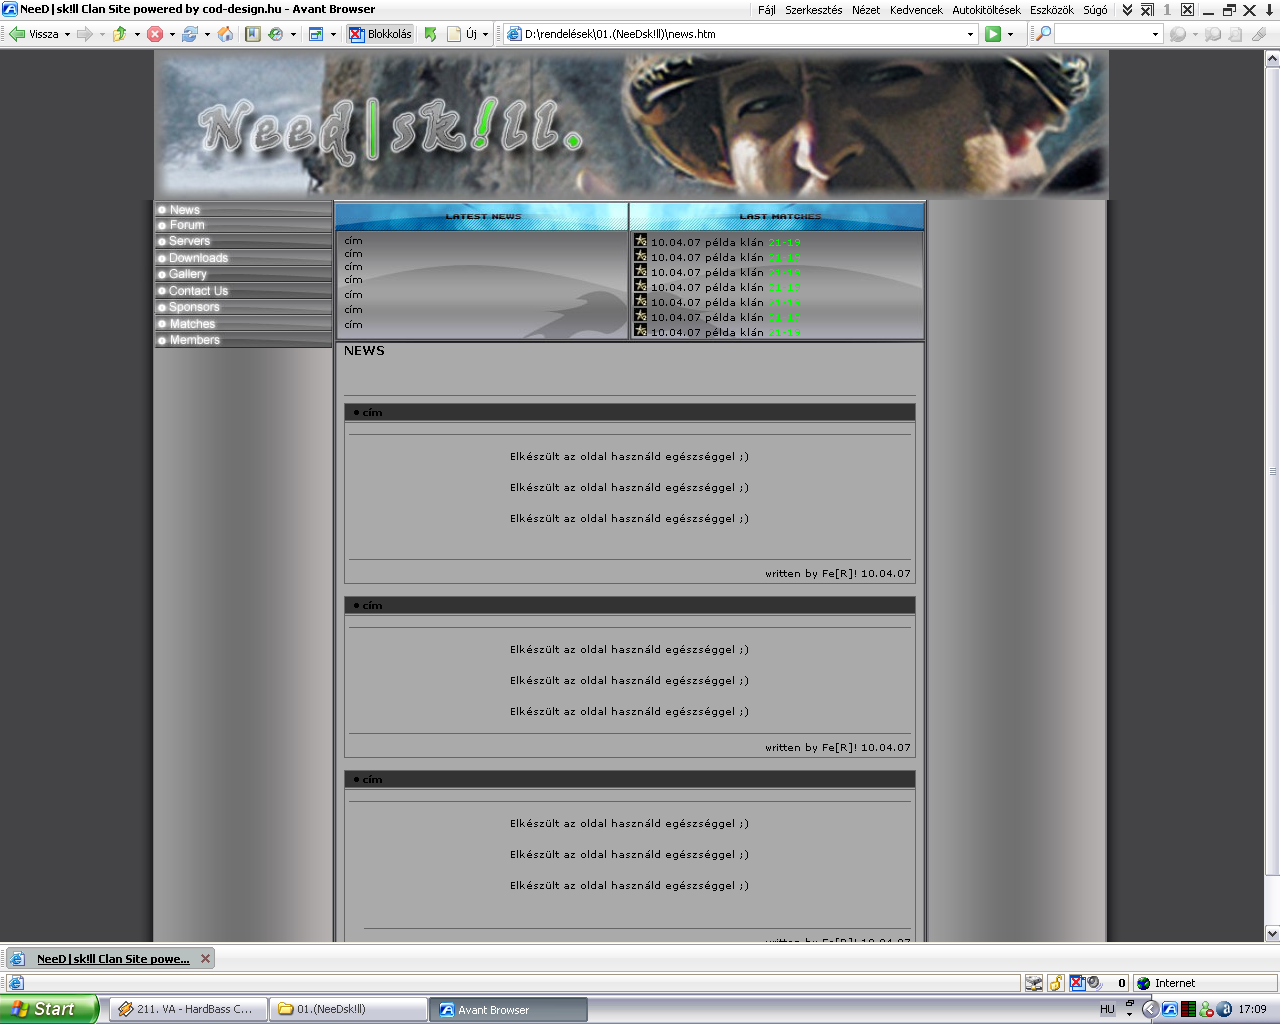Open the Favorites bookmarks panel icon
Image resolution: width=1280 pixels, height=1024 pixels.
253,34
